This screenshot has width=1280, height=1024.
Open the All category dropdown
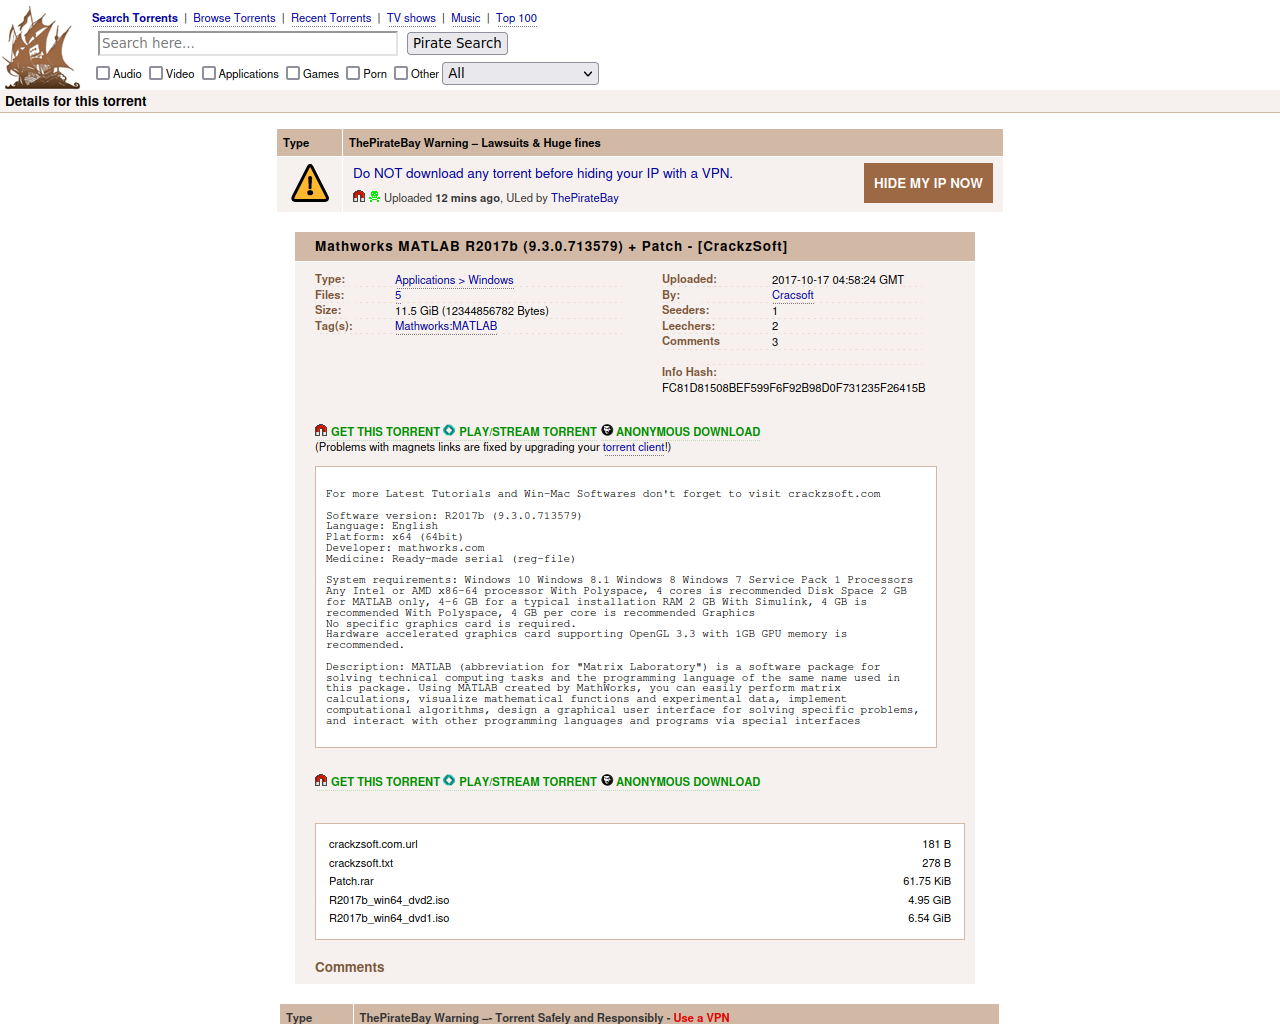point(520,73)
